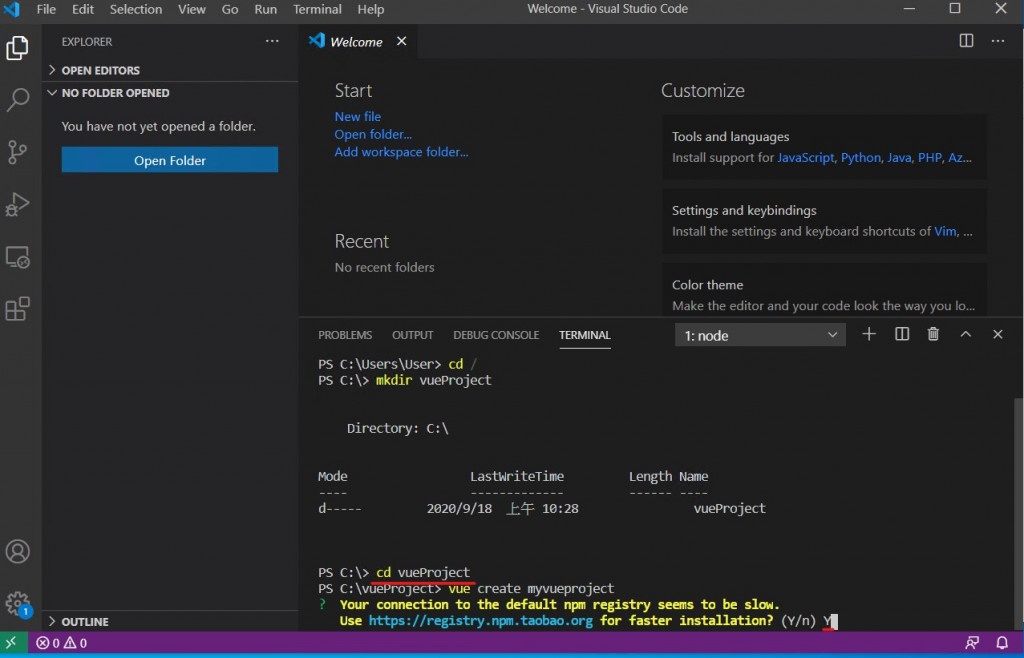The image size is (1024, 658).
Task: Click the Color theme customize card
Action: coord(824,290)
